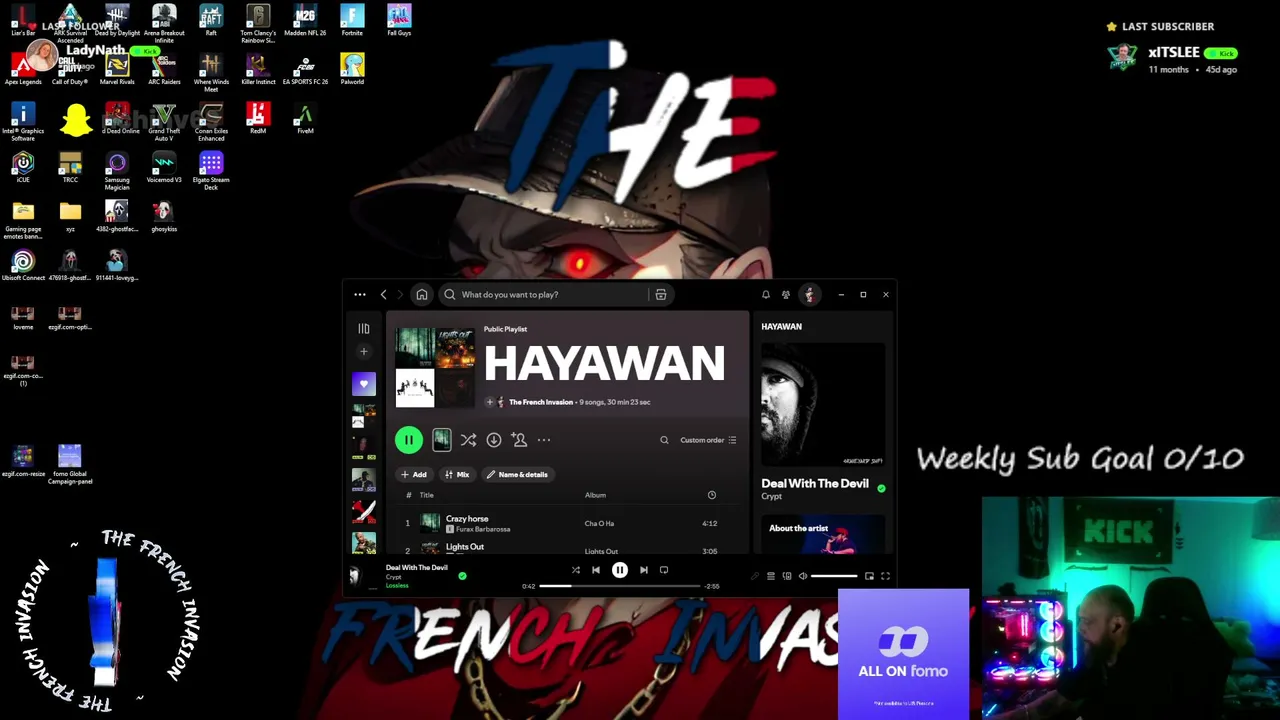The width and height of the screenshot is (1280, 720).
Task: Open Spotify Browse icon in search bar
Action: pyautogui.click(x=661, y=295)
